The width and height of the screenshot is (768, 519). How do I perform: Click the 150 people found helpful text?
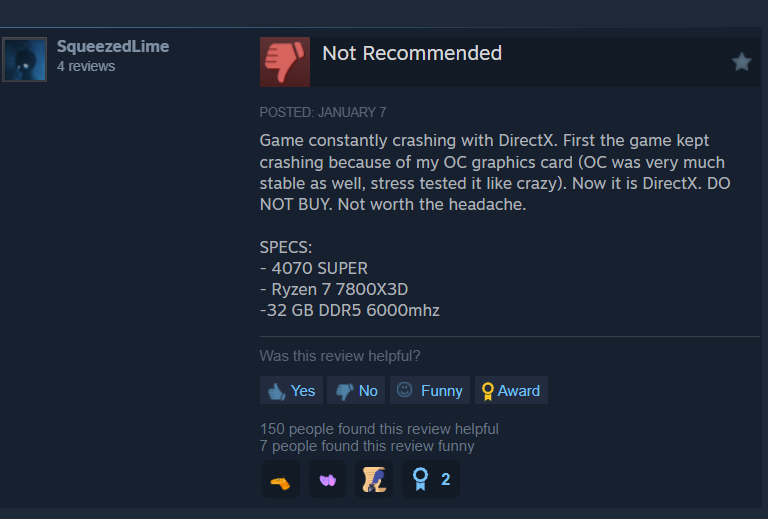coord(379,429)
